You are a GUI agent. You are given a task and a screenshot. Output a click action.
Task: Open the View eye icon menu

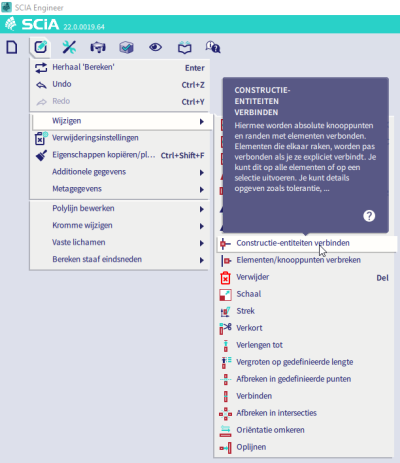[x=155, y=47]
